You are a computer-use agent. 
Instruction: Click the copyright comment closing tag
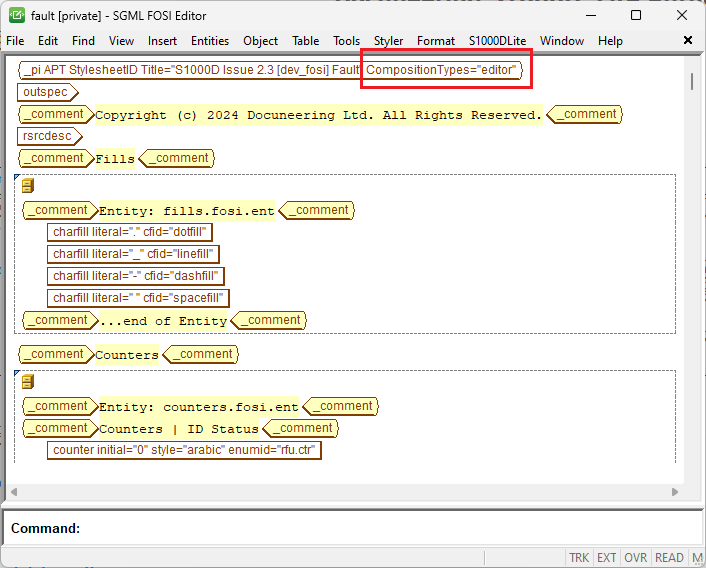(x=584, y=114)
